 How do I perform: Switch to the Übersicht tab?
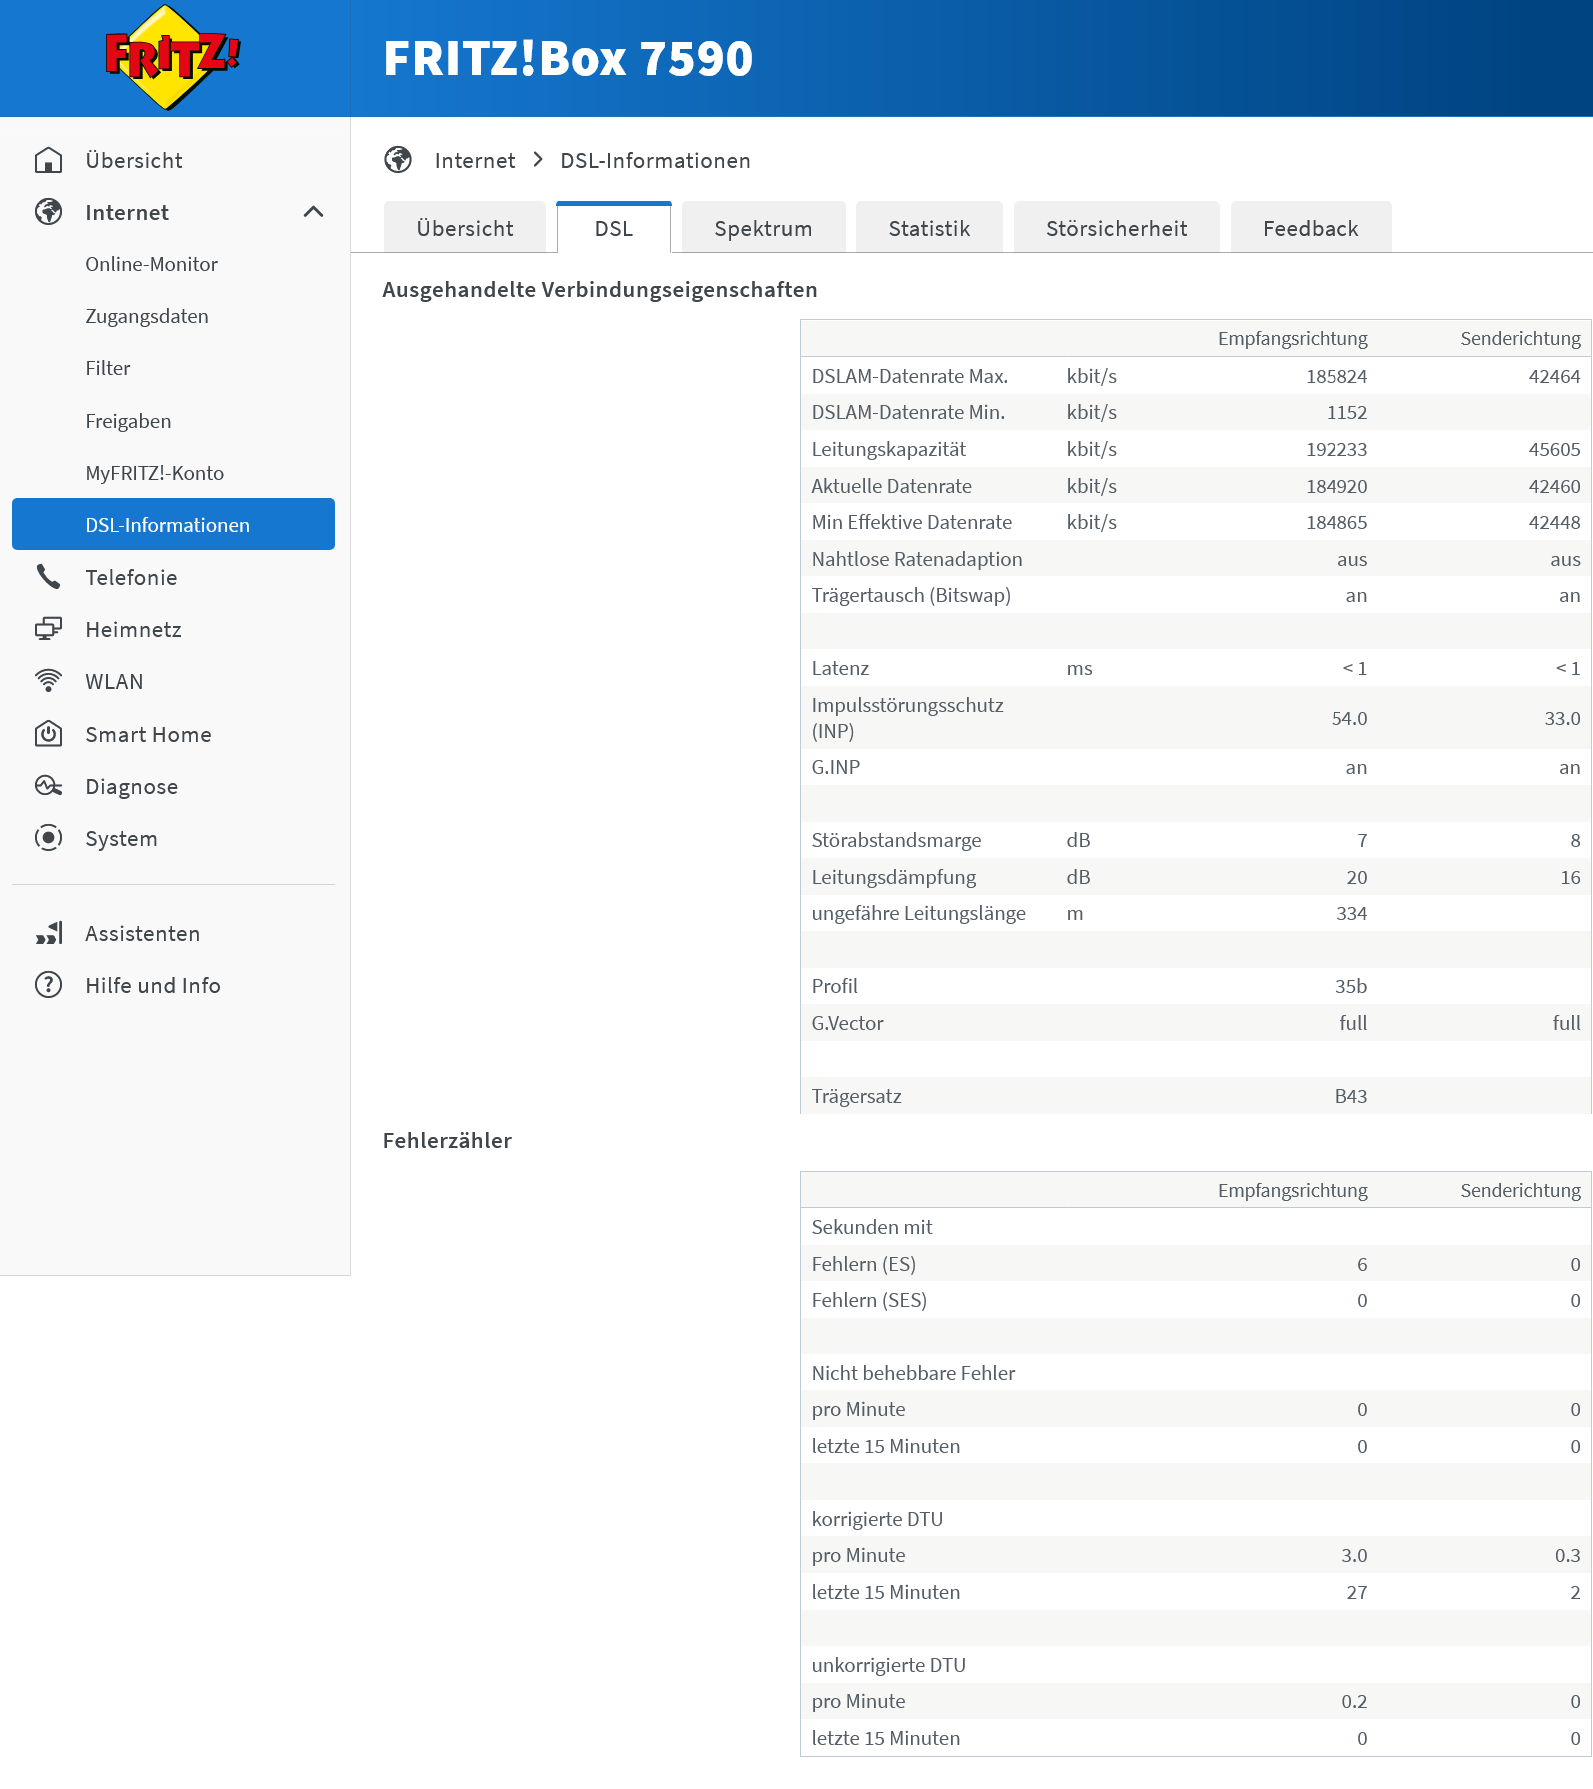click(465, 228)
